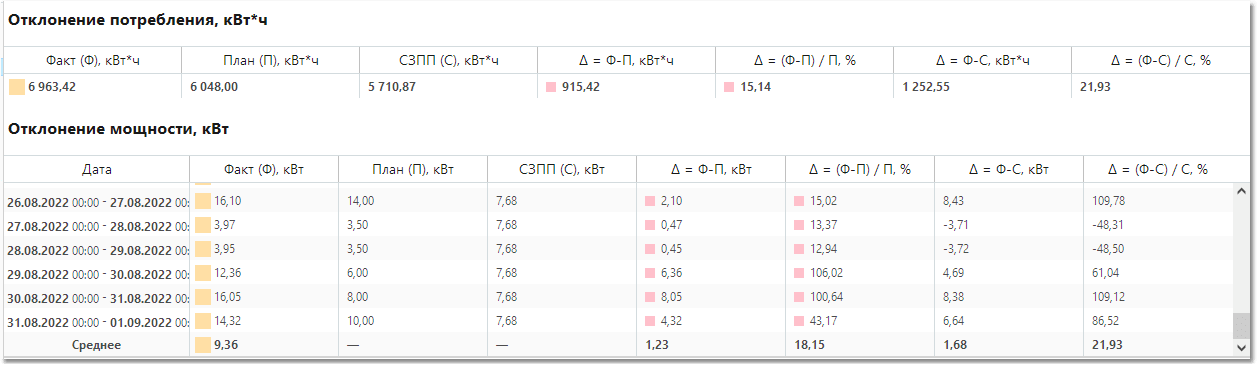
Task: Click the orange bar next to 6 963,42
Action: click(16, 87)
